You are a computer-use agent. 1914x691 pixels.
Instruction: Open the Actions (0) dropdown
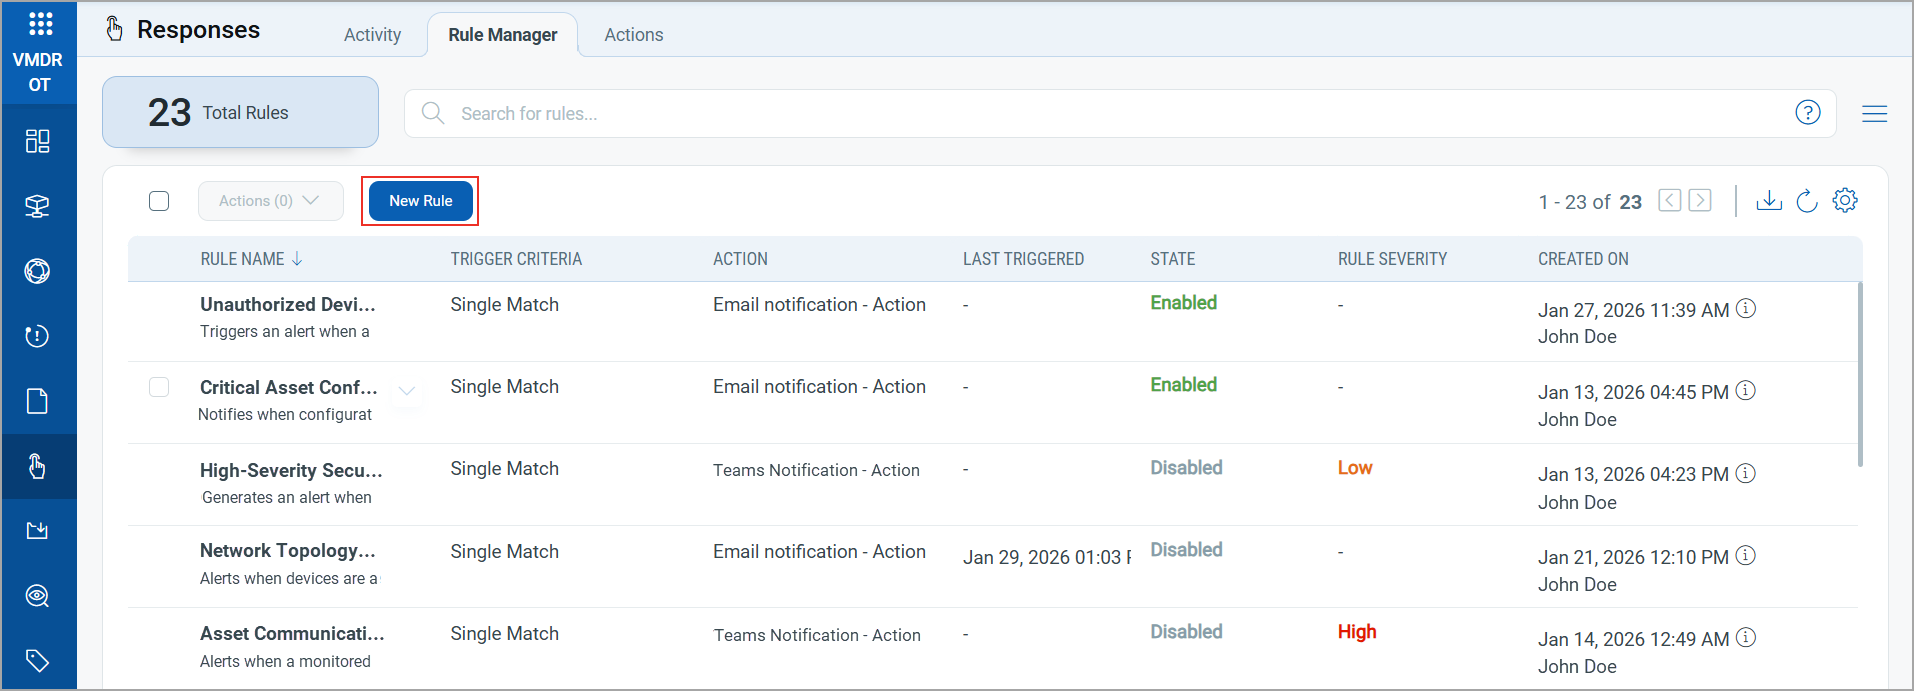pyautogui.click(x=270, y=201)
